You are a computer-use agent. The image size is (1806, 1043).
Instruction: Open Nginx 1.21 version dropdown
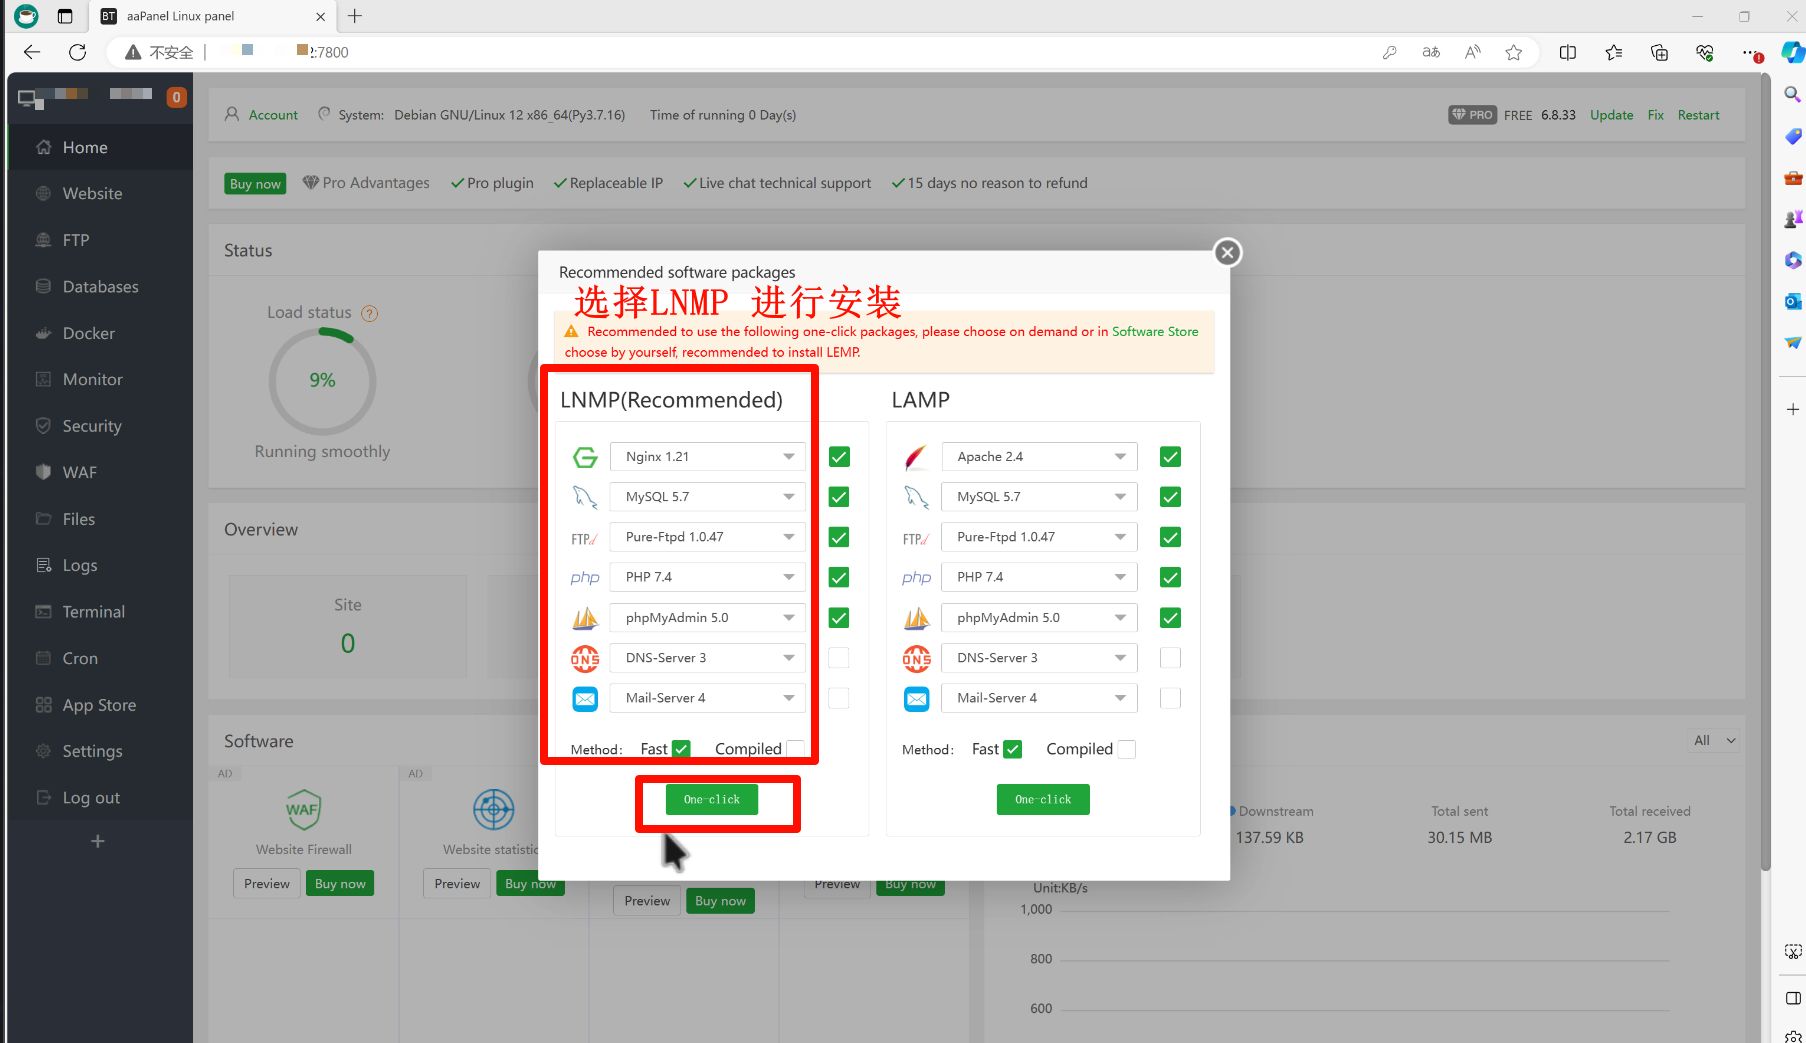point(708,457)
